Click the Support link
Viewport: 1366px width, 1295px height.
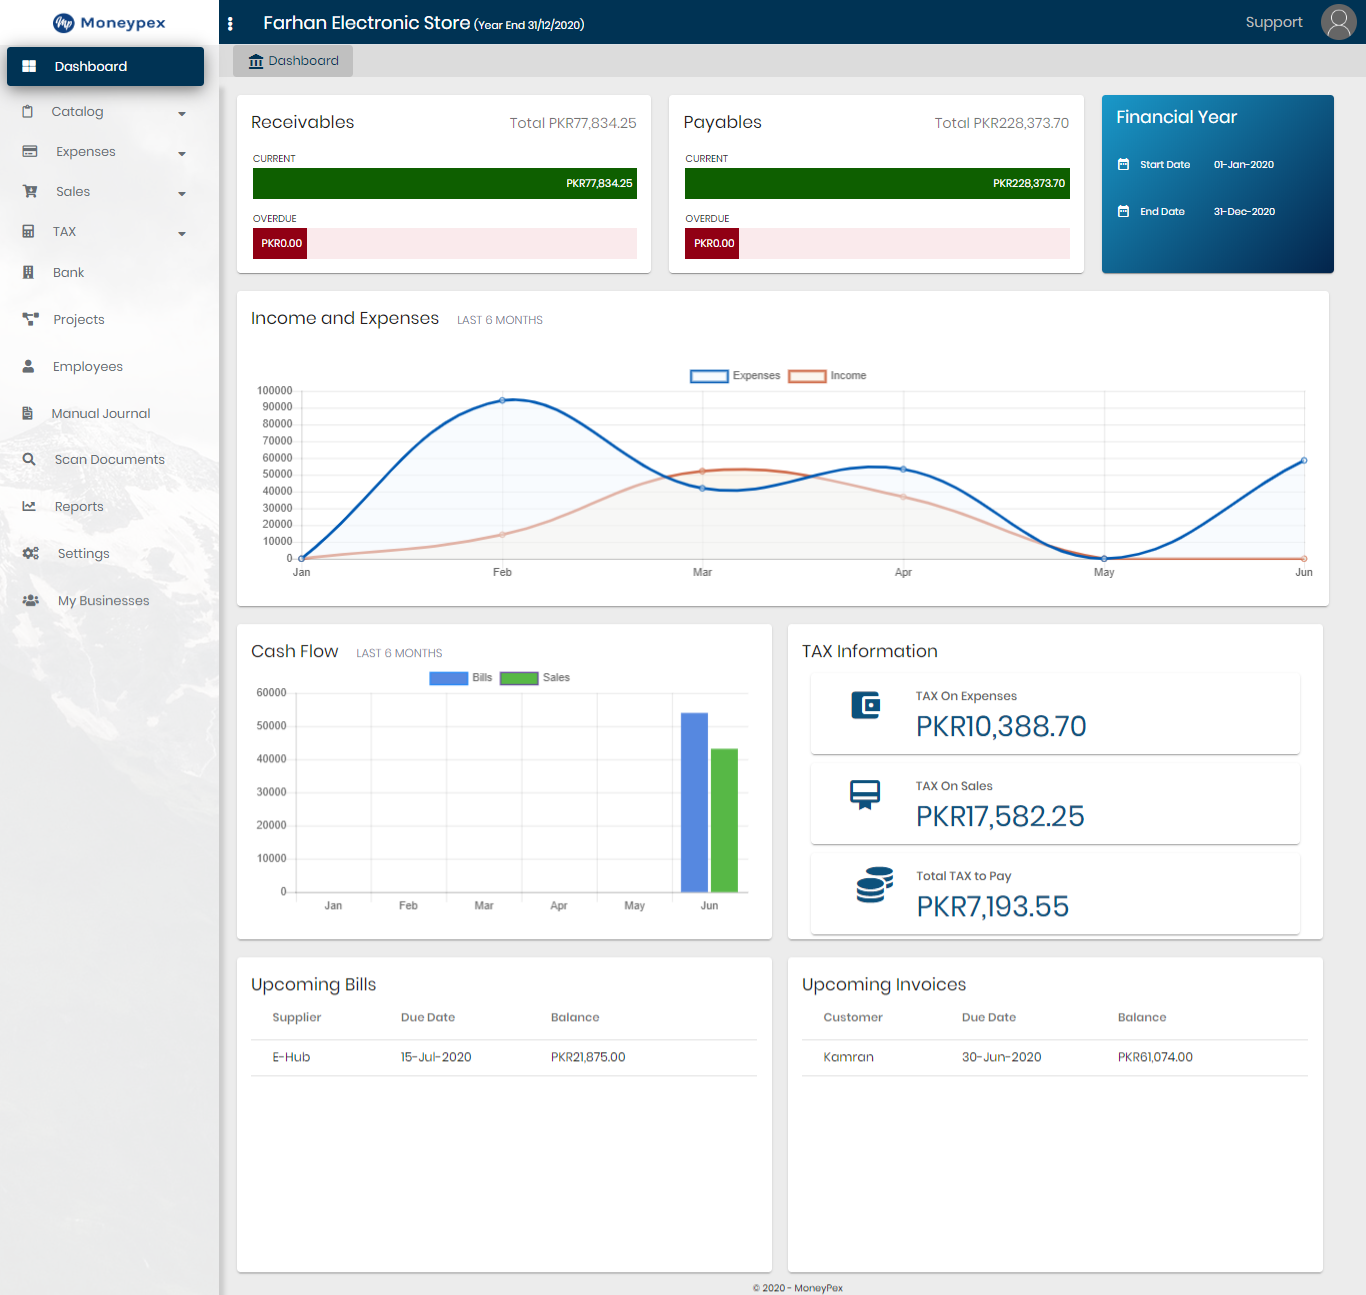click(x=1273, y=22)
